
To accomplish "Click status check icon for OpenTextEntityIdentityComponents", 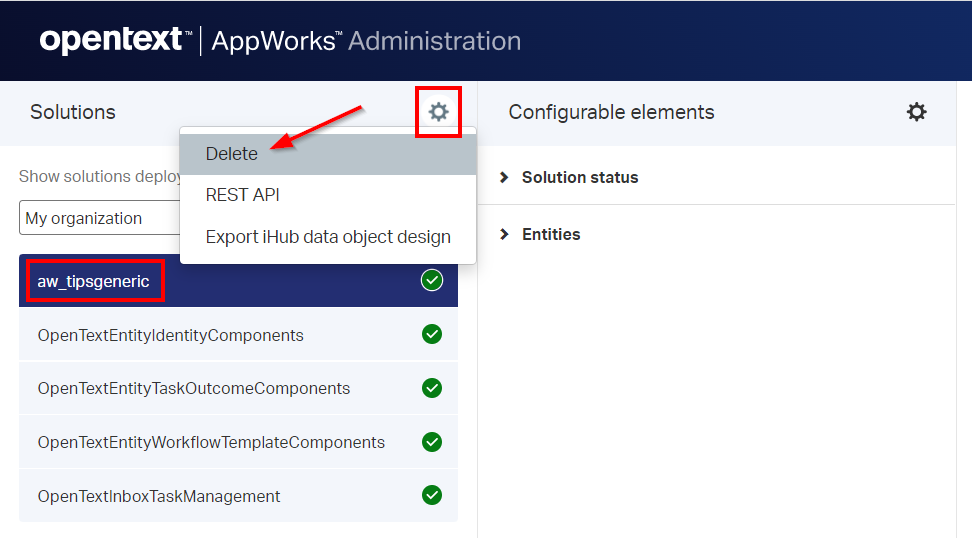I will [432, 335].
